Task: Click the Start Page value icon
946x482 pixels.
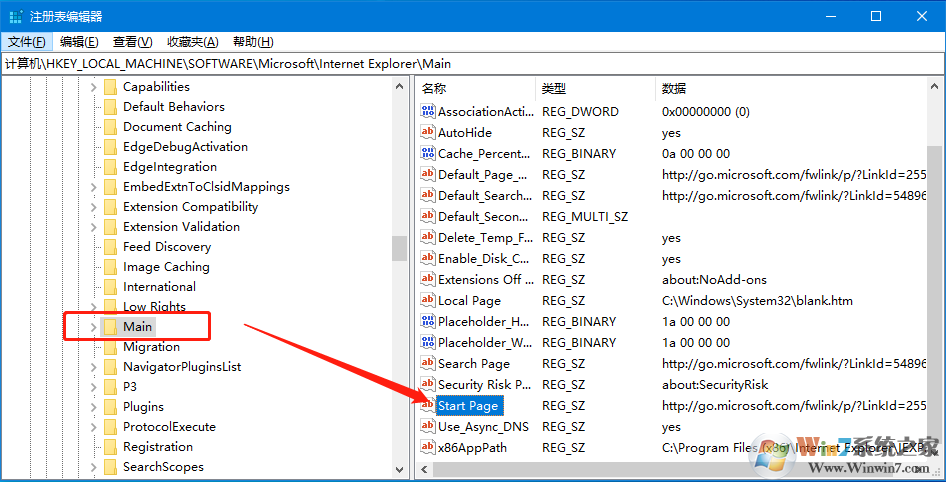Action: coord(428,406)
